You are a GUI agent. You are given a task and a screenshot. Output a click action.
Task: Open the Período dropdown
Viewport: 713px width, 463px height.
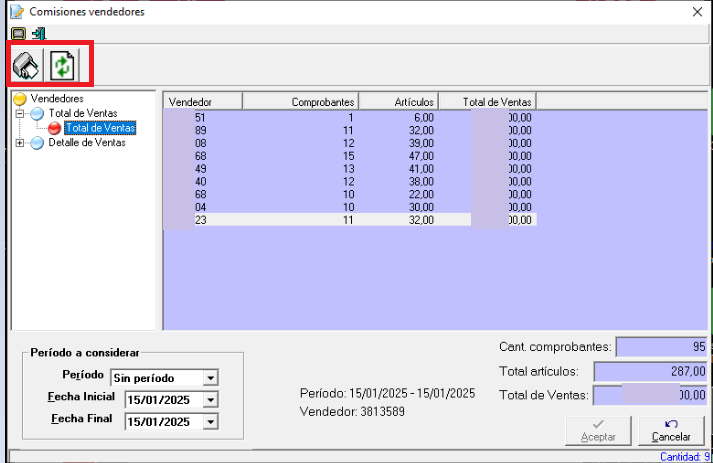pyautogui.click(x=210, y=378)
